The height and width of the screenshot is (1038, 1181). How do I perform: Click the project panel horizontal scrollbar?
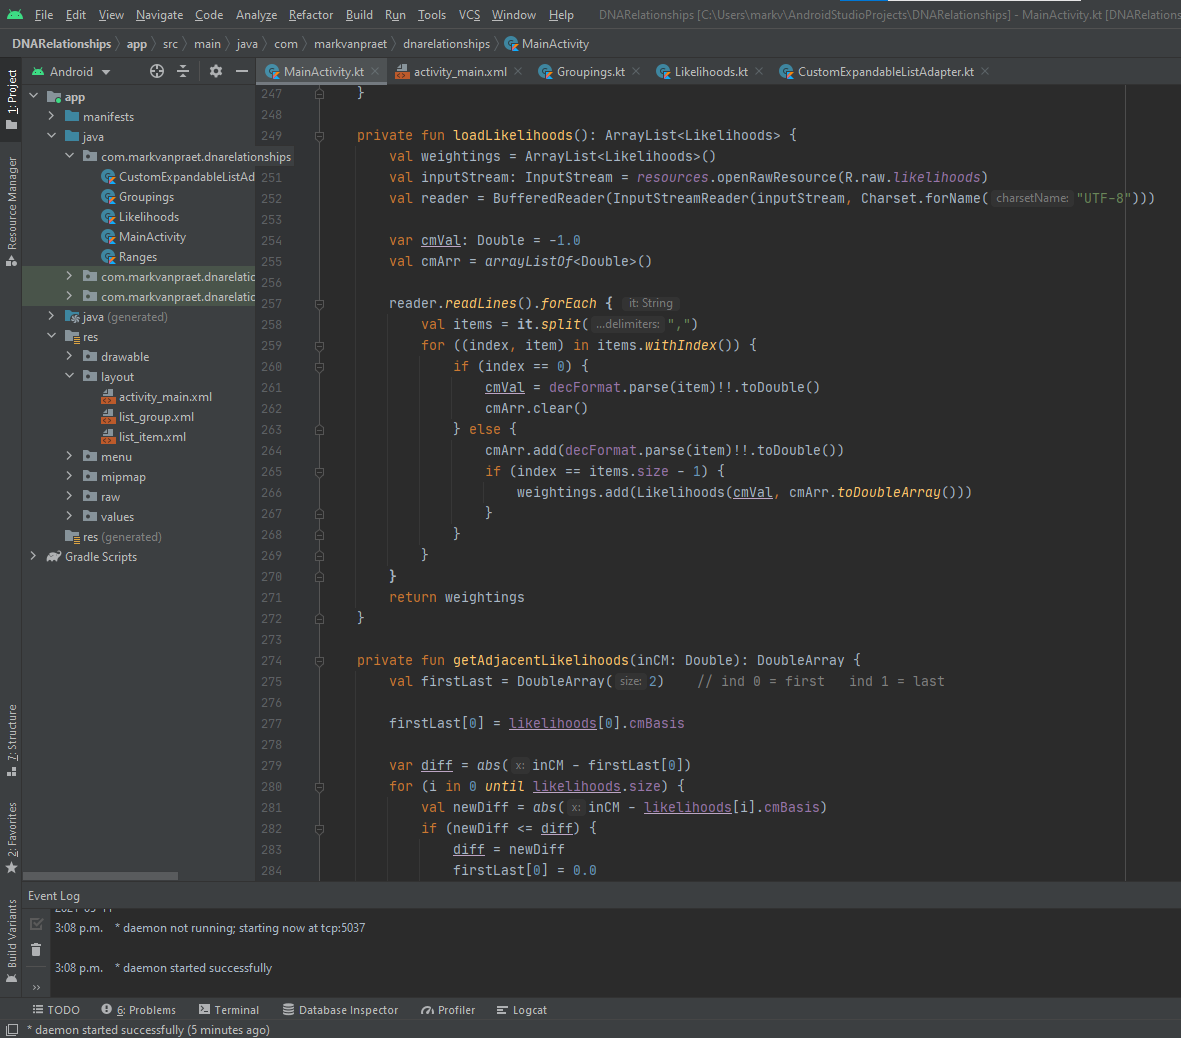(100, 876)
